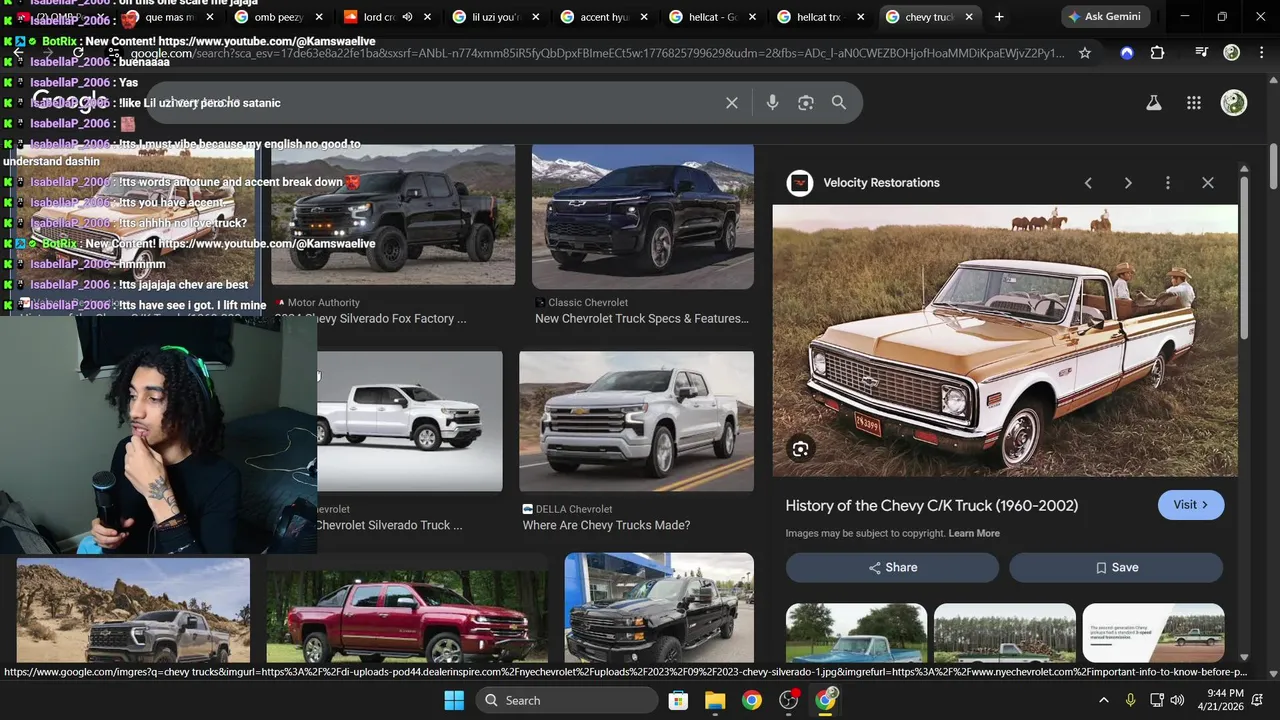Share the previewed truck image
The image size is (1280, 720).
pyautogui.click(x=892, y=567)
